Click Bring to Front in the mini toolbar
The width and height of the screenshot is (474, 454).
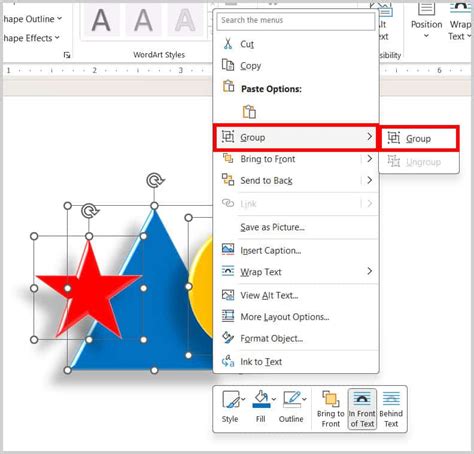click(331, 409)
